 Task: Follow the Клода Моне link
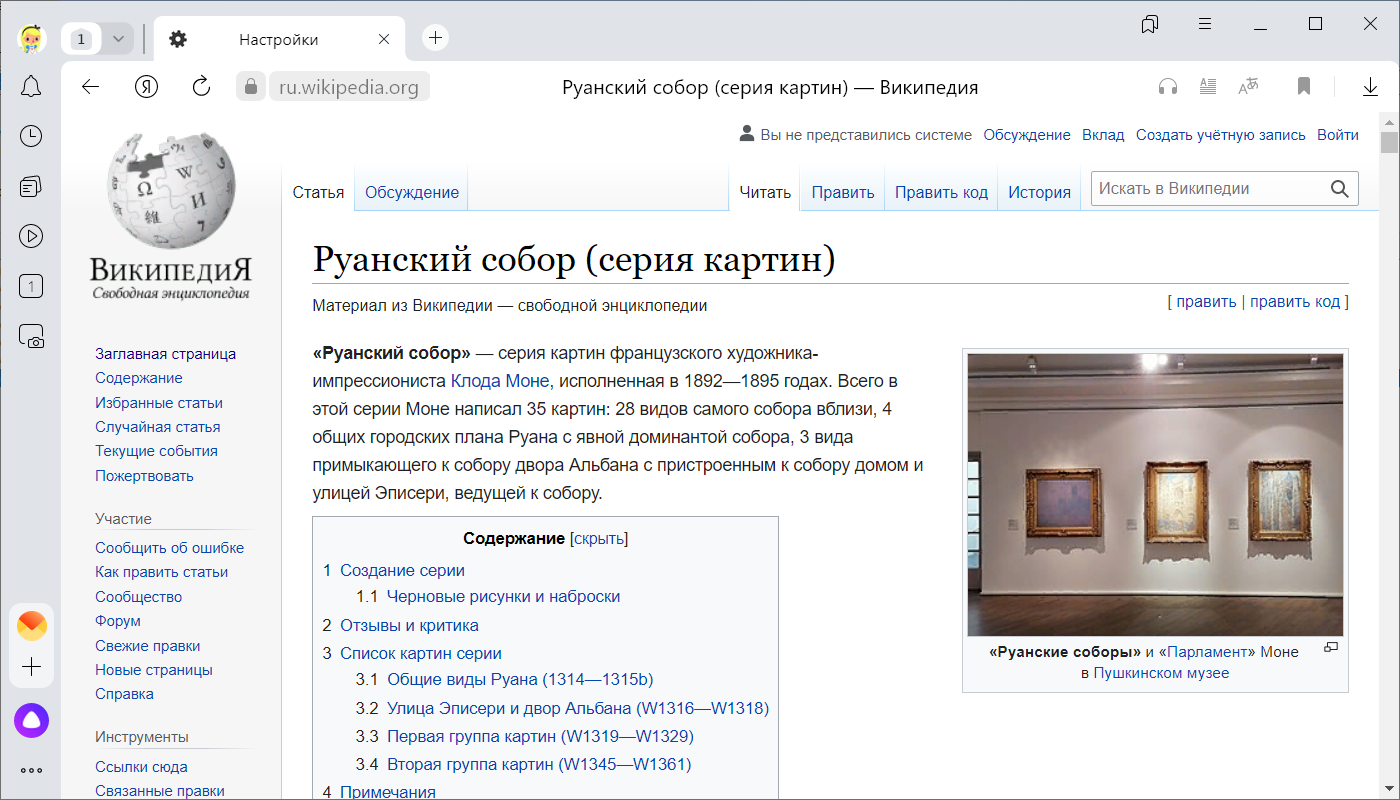500,381
